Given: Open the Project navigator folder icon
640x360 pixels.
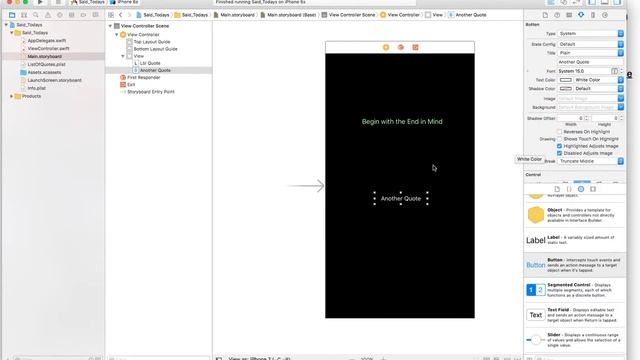Looking at the screenshot, I should pyautogui.click(x=12, y=15).
